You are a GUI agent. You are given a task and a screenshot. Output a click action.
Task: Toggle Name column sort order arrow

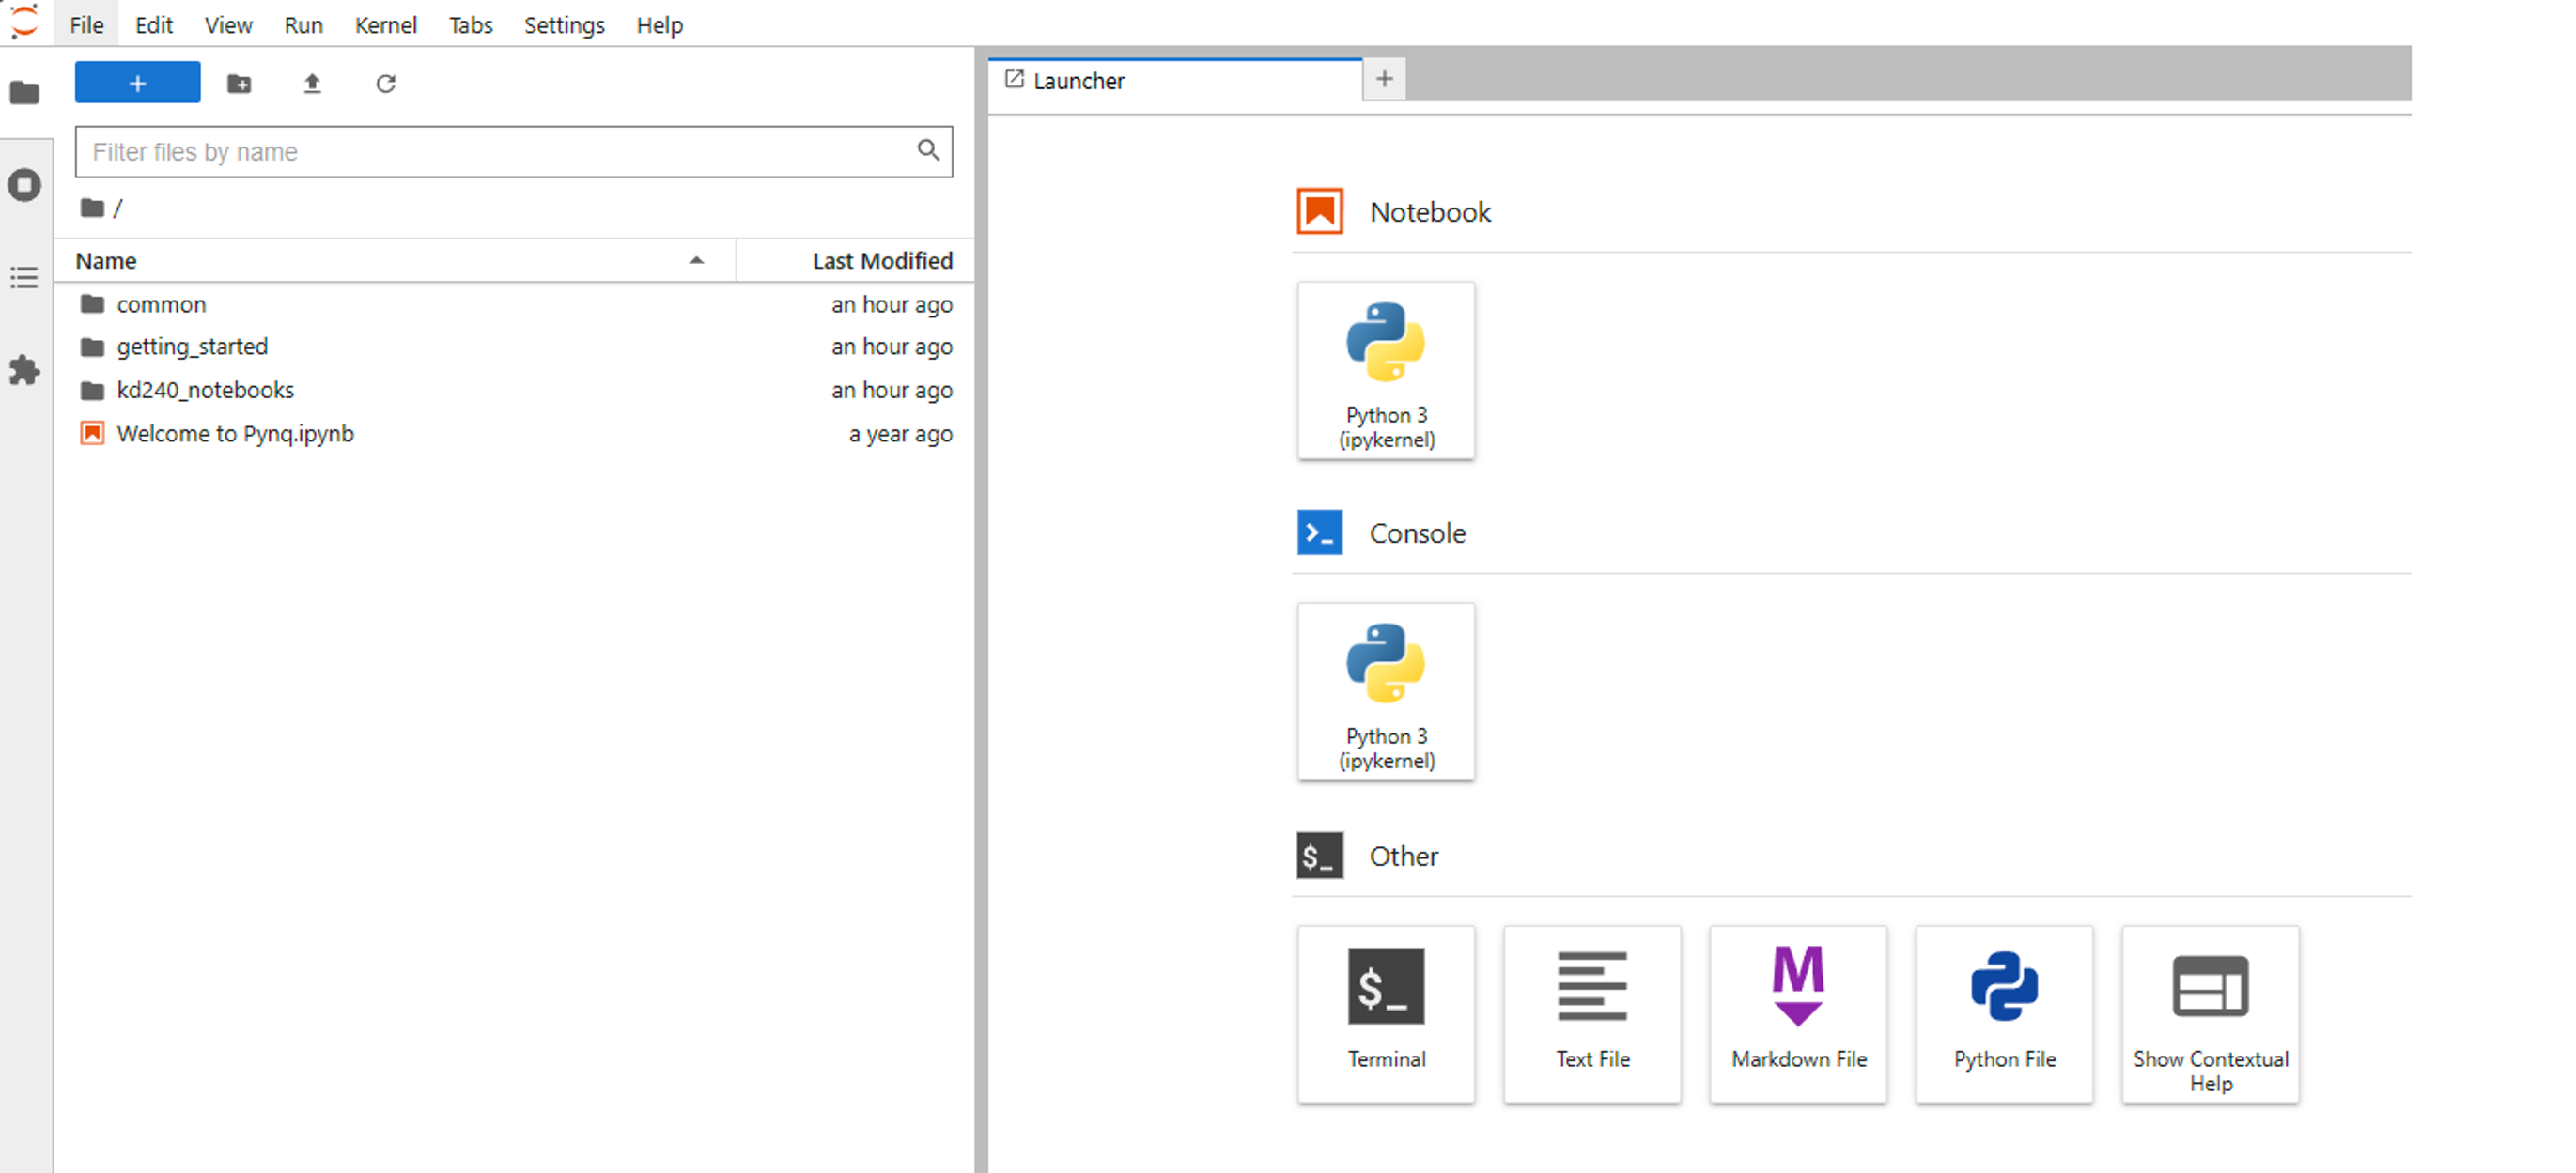point(696,261)
